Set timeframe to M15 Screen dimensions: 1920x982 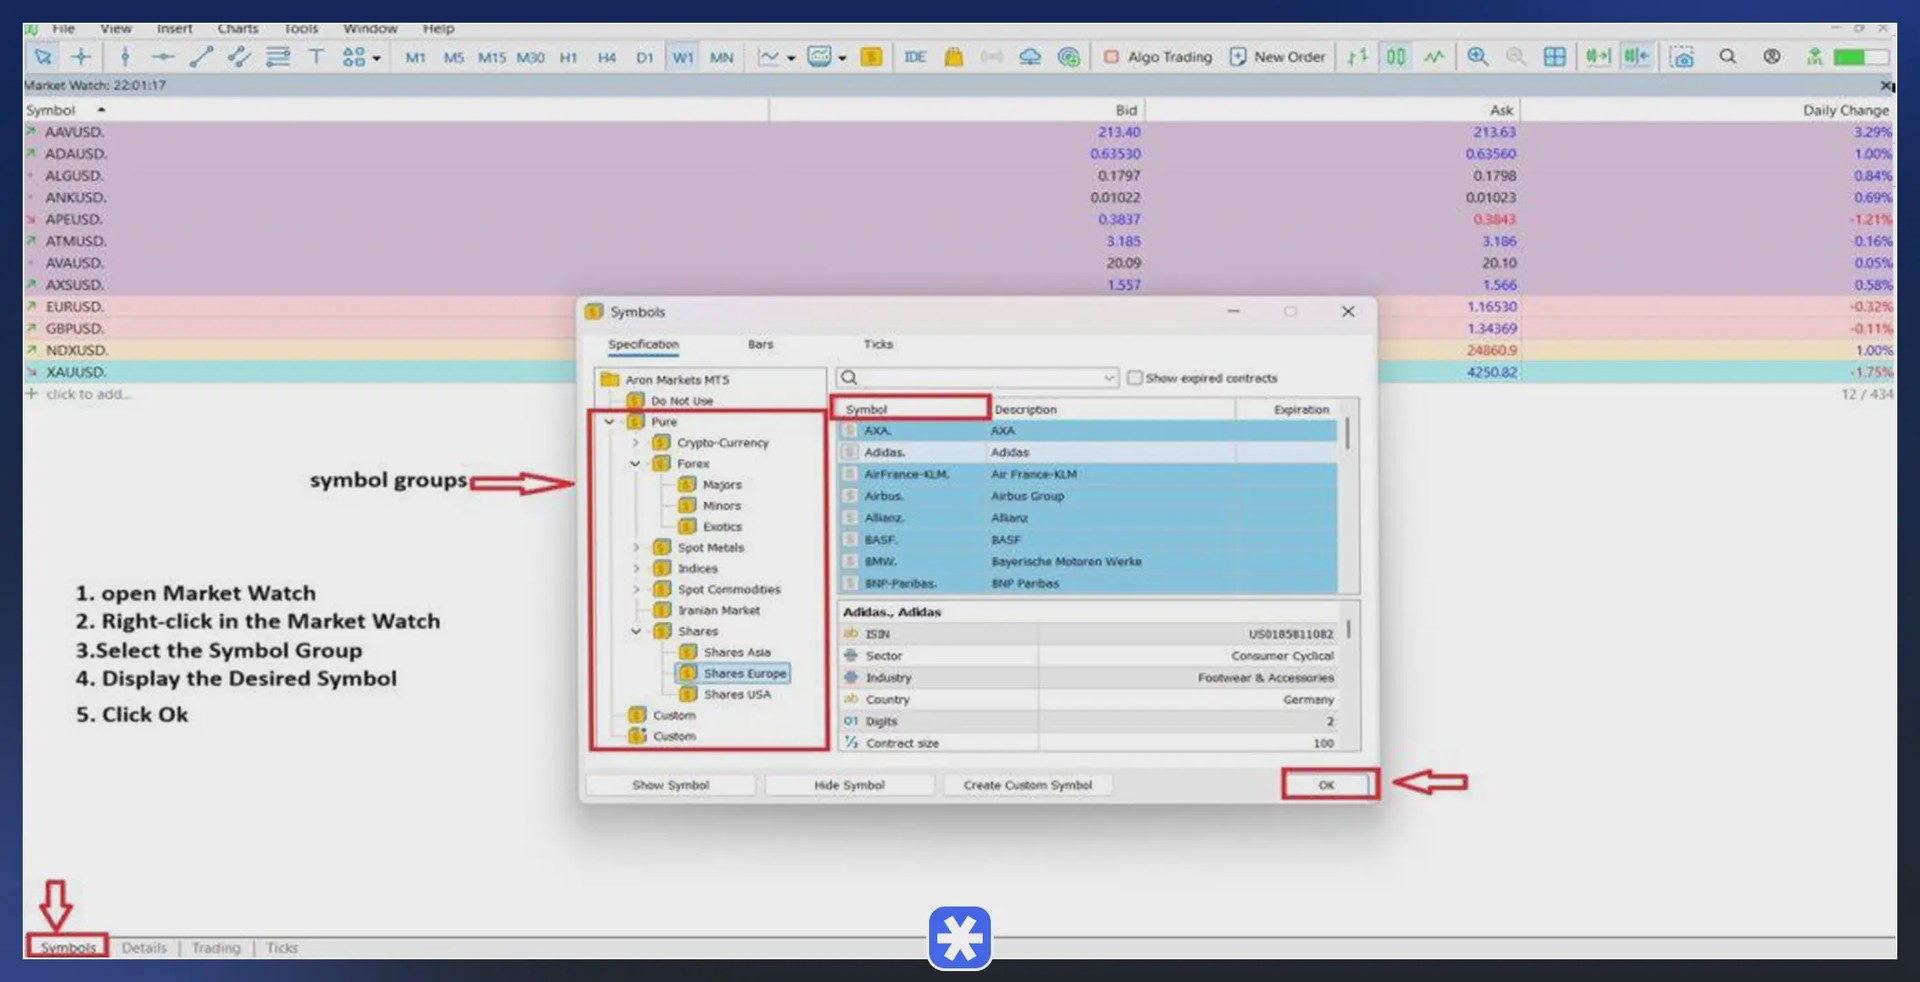492,58
